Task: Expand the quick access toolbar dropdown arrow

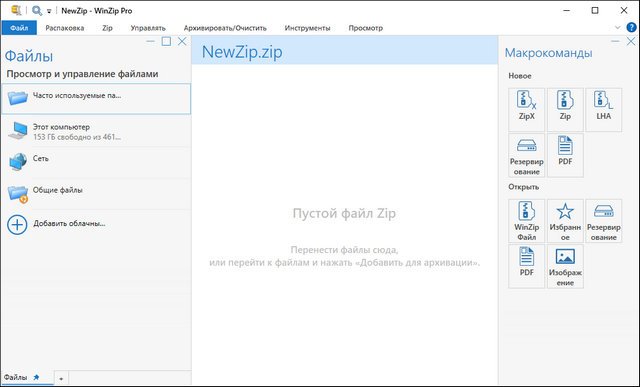Action: click(x=49, y=11)
